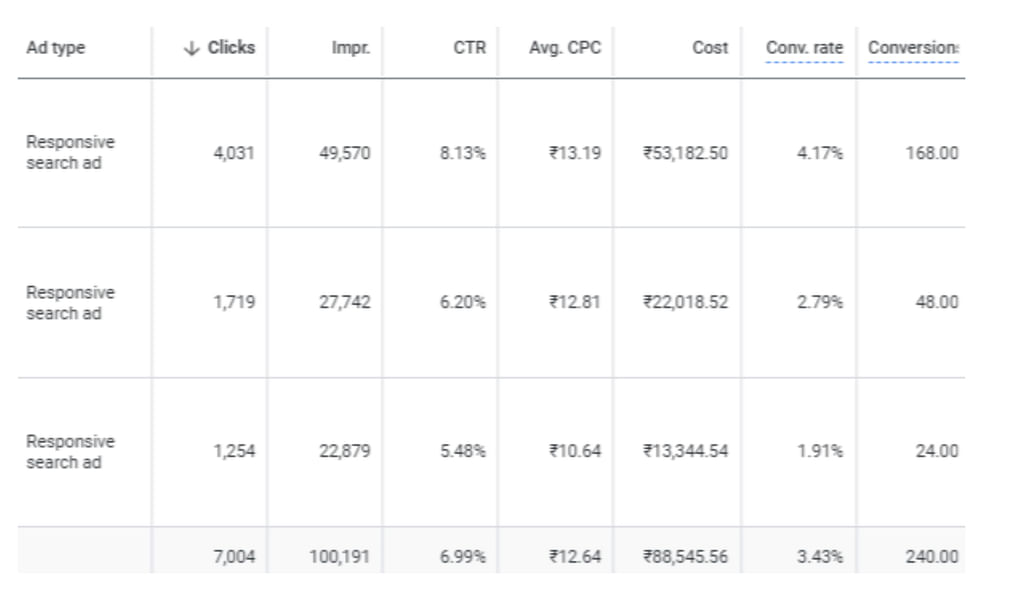
Task: Select the responsive search ad with 1,254 clicks
Action: pos(70,451)
